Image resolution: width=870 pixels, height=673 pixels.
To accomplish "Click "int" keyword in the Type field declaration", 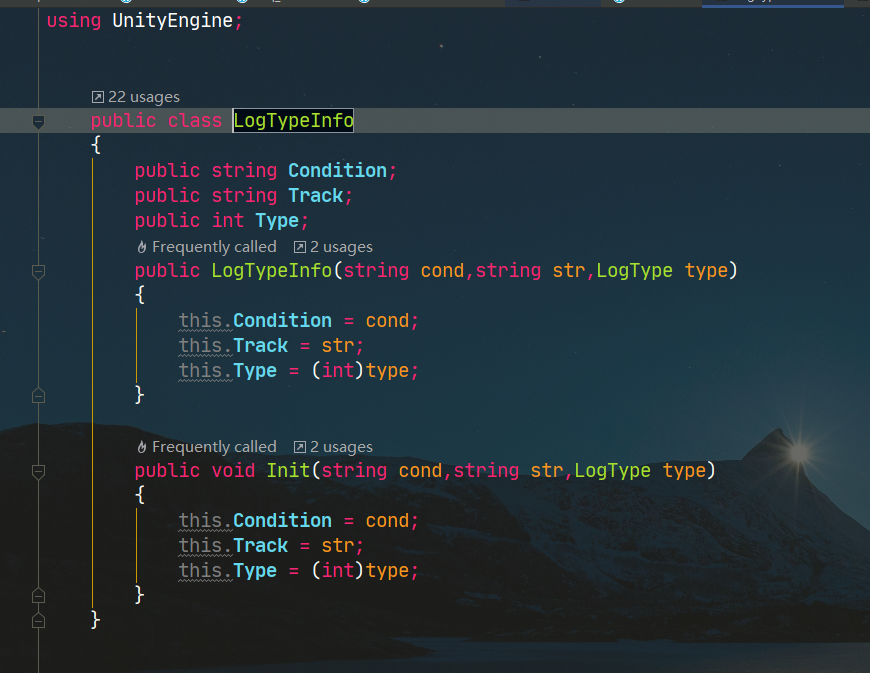I will click(227, 220).
